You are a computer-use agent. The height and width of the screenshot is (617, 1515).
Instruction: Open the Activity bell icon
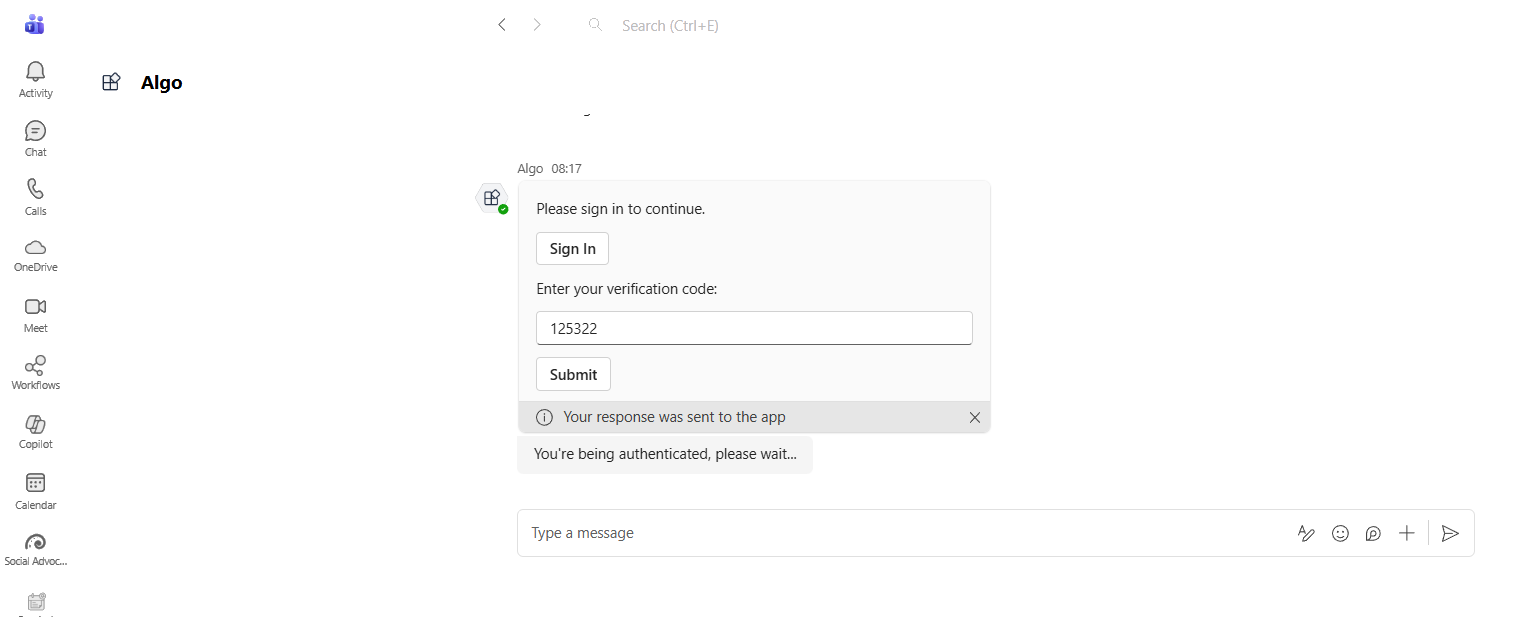click(35, 72)
